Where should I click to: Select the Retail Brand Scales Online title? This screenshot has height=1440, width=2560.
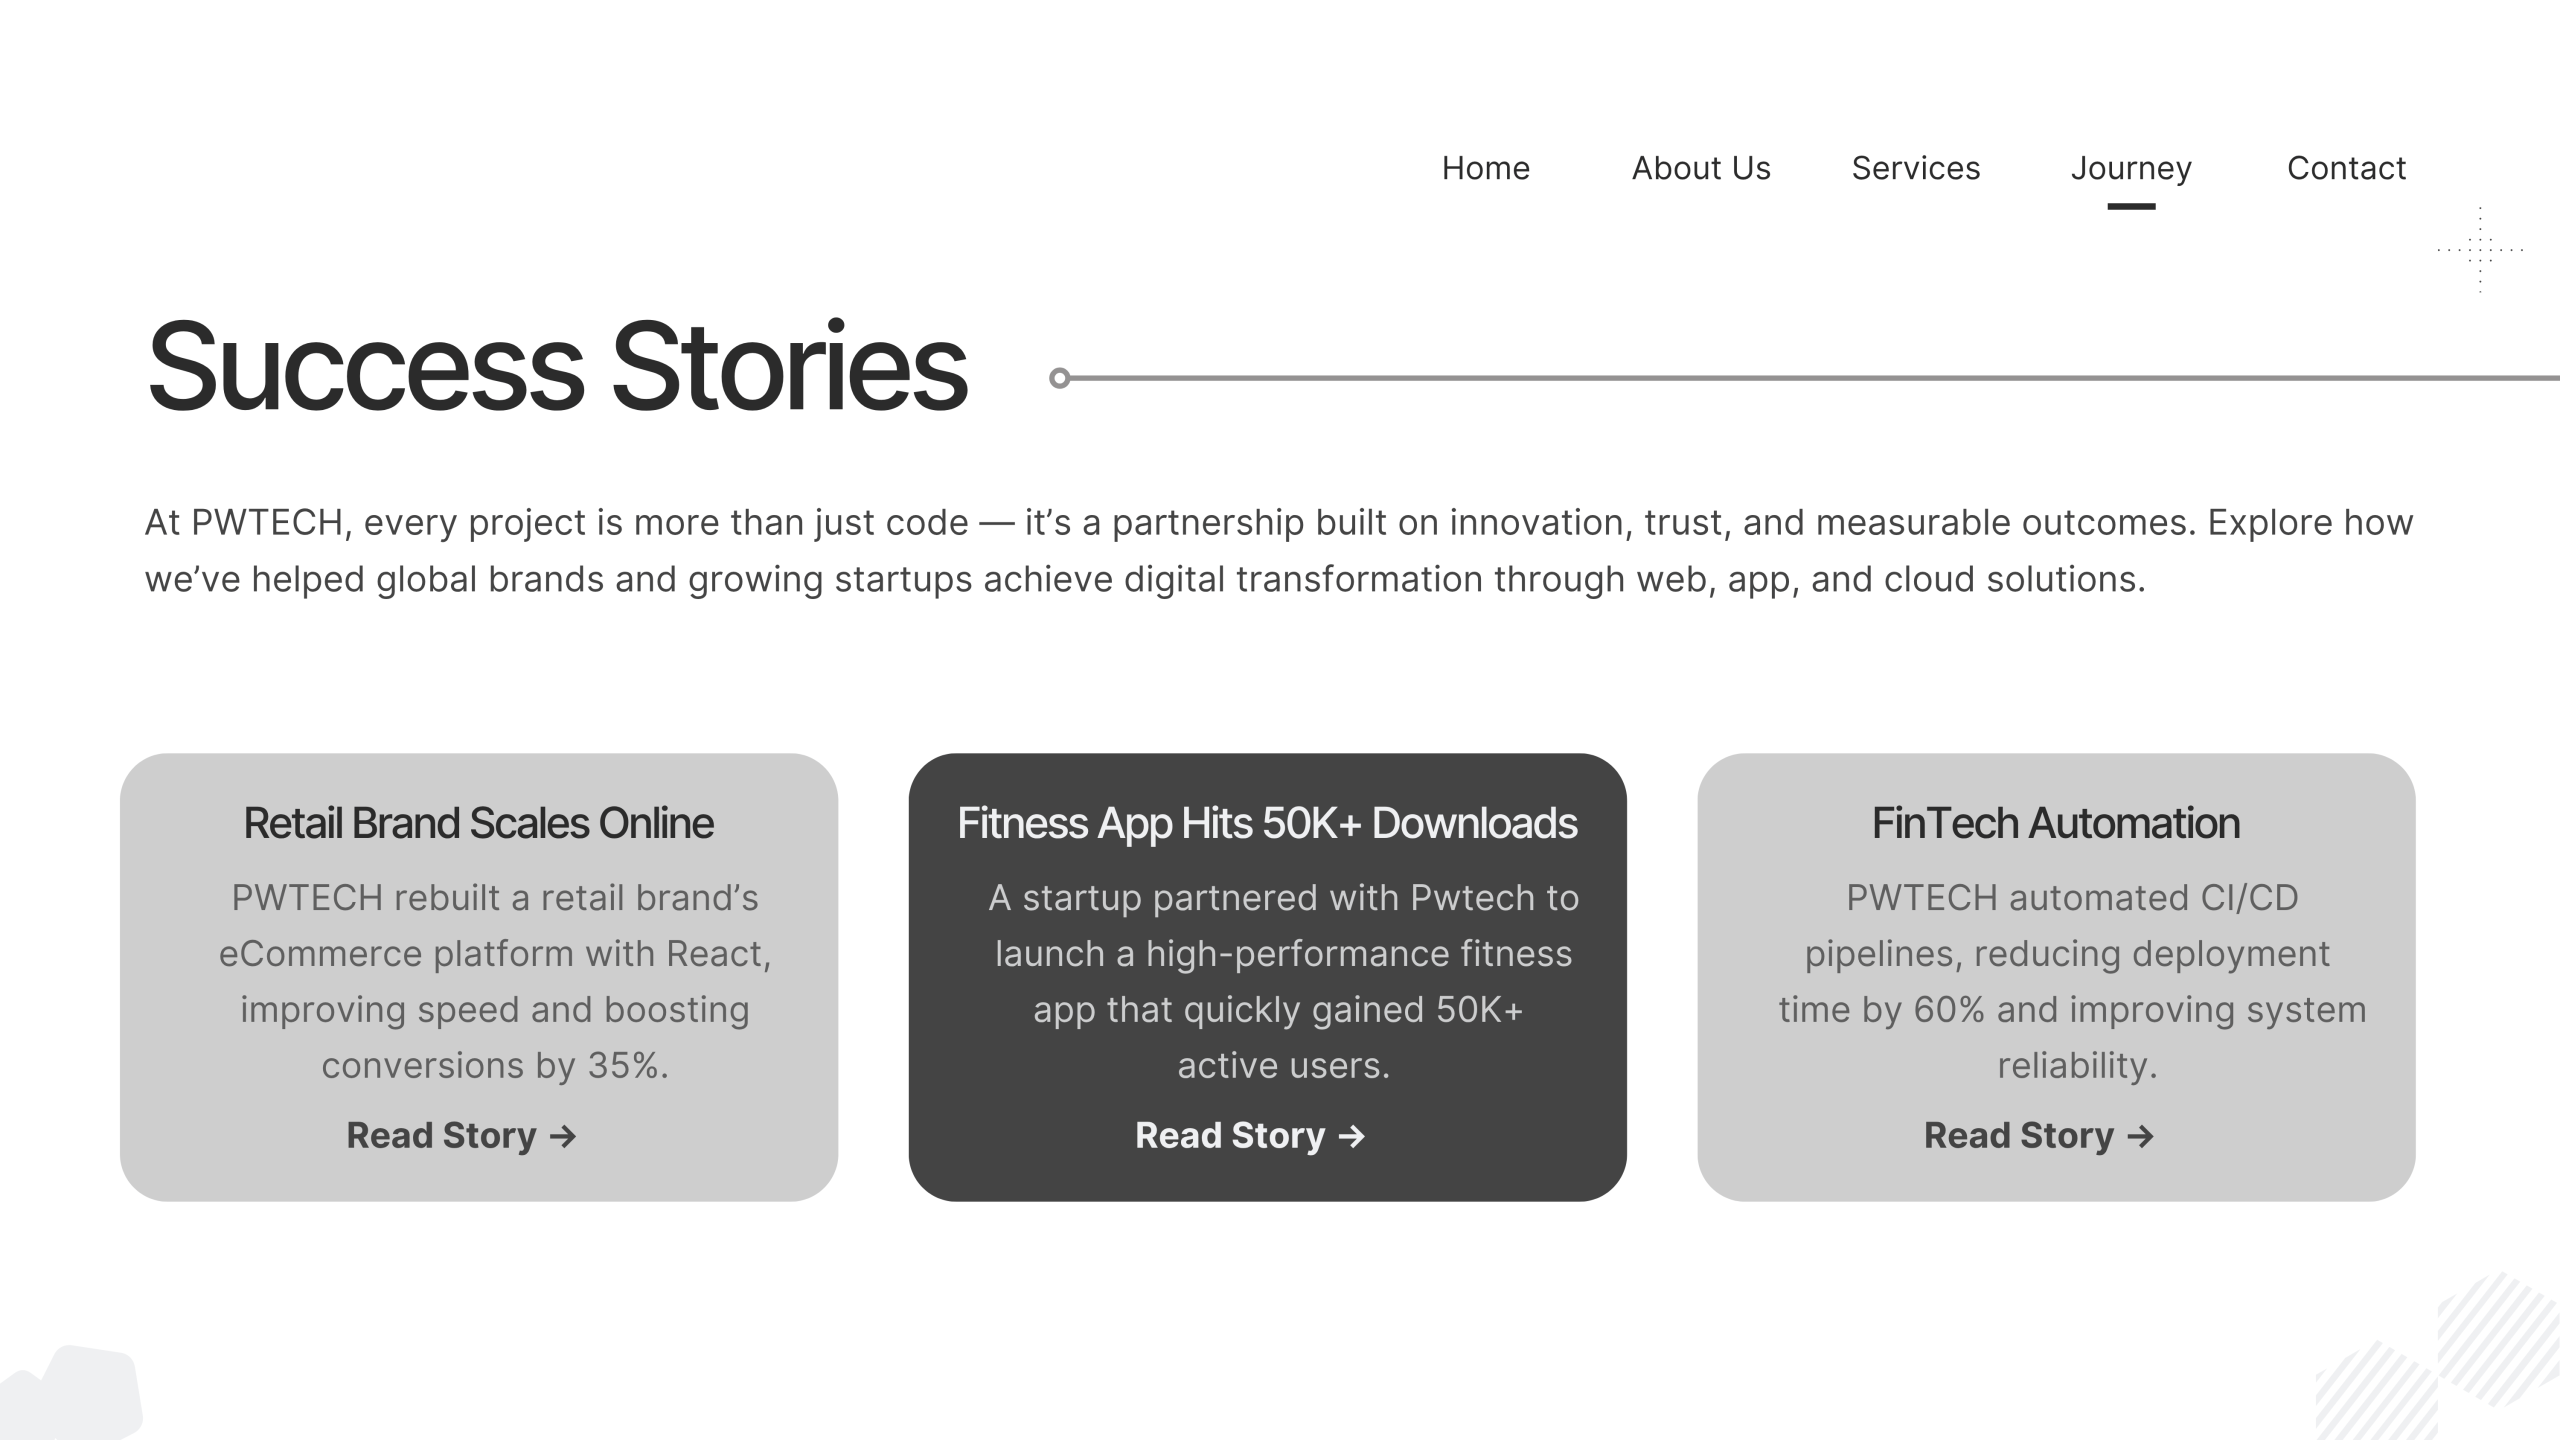(478, 823)
